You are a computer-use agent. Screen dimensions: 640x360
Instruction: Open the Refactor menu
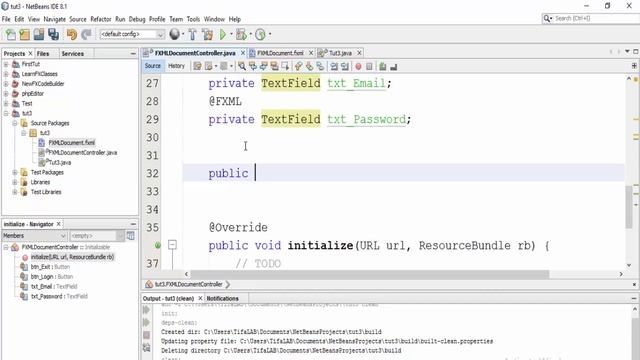click(x=101, y=19)
